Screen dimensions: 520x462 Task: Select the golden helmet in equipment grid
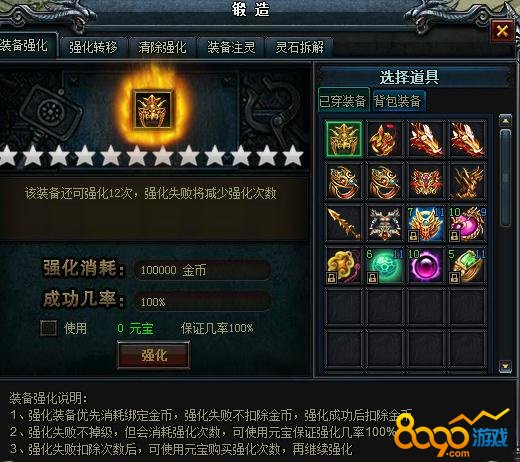click(x=344, y=139)
